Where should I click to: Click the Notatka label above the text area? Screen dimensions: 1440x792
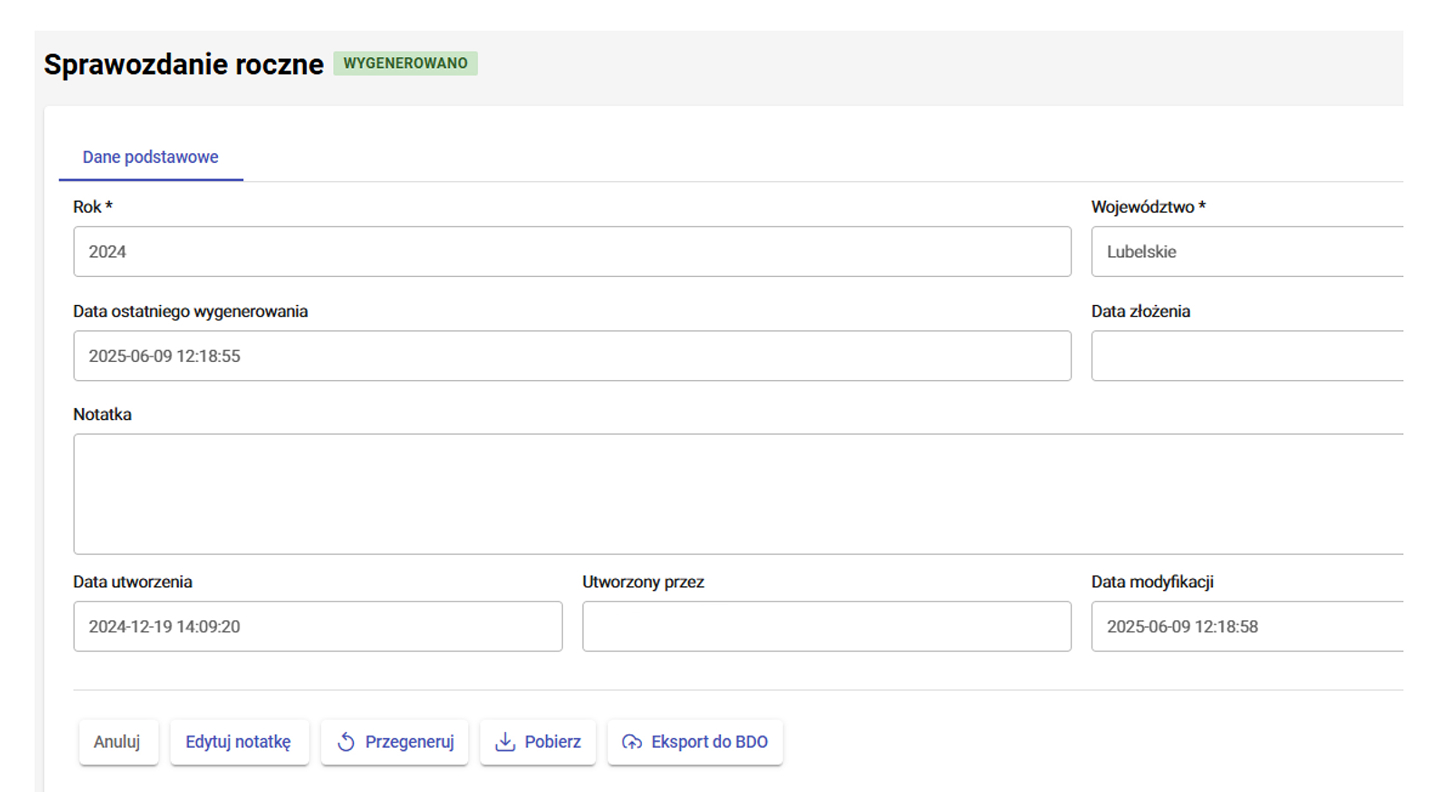(102, 414)
